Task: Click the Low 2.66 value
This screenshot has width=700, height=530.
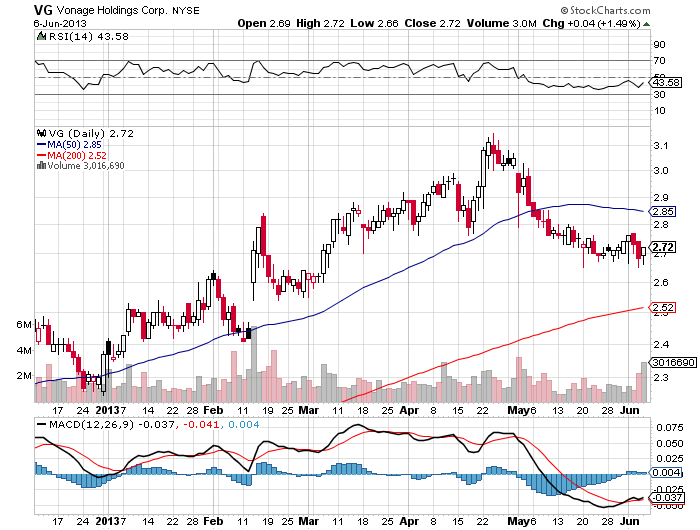Action: 374,23
